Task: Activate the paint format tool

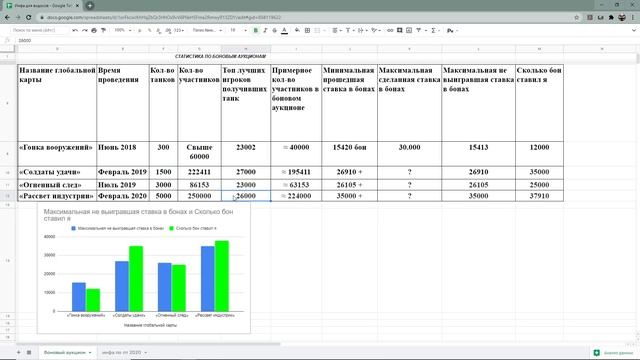Action: (103, 30)
